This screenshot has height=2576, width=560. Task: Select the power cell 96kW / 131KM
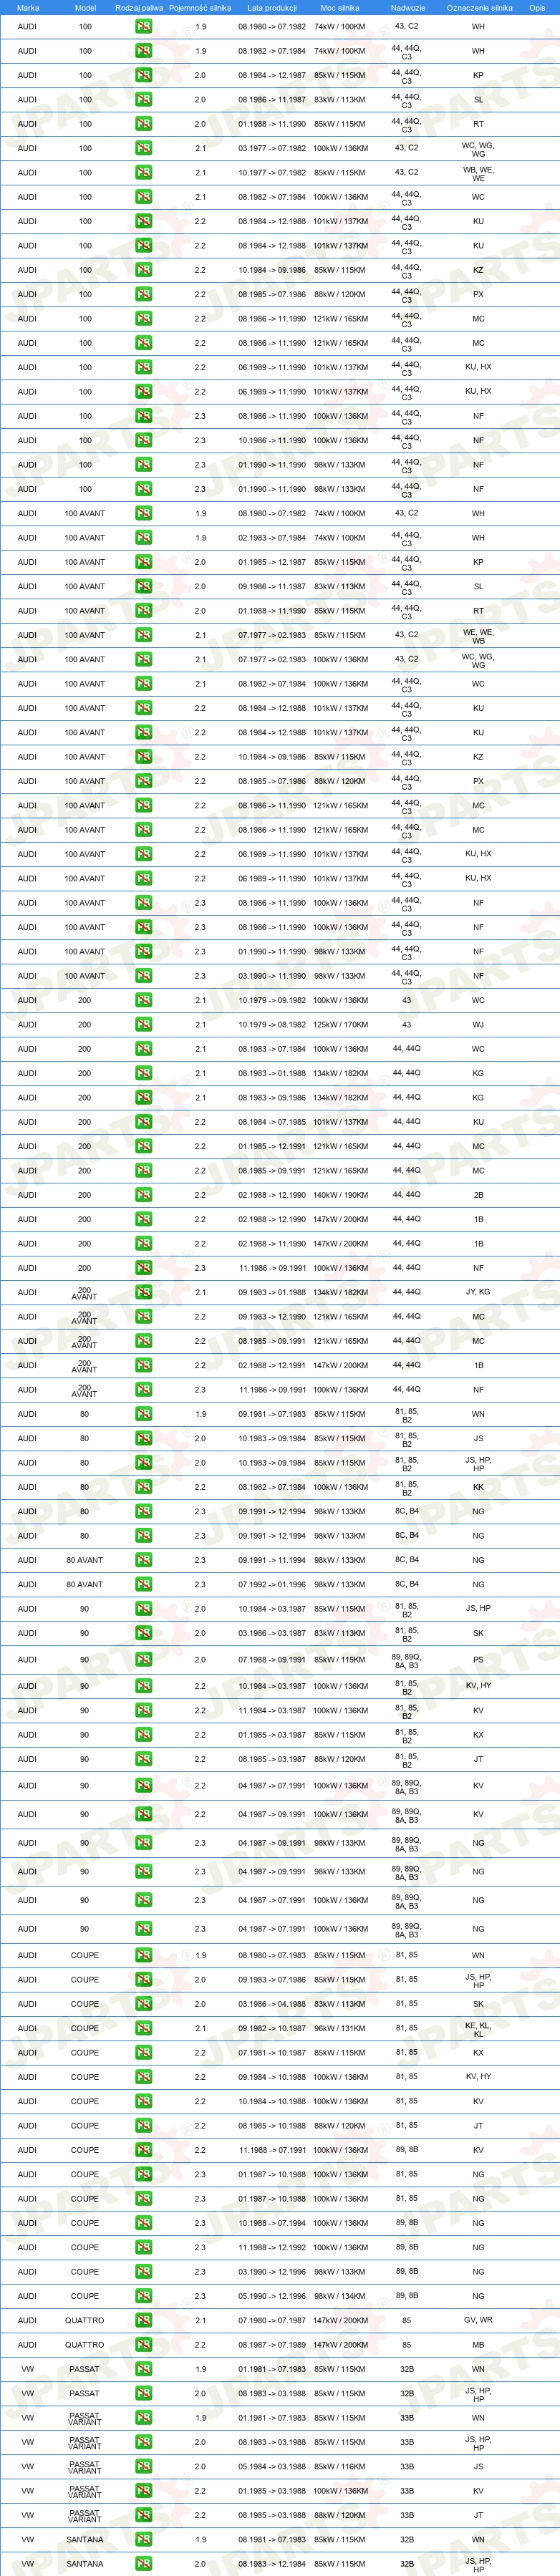(340, 2028)
